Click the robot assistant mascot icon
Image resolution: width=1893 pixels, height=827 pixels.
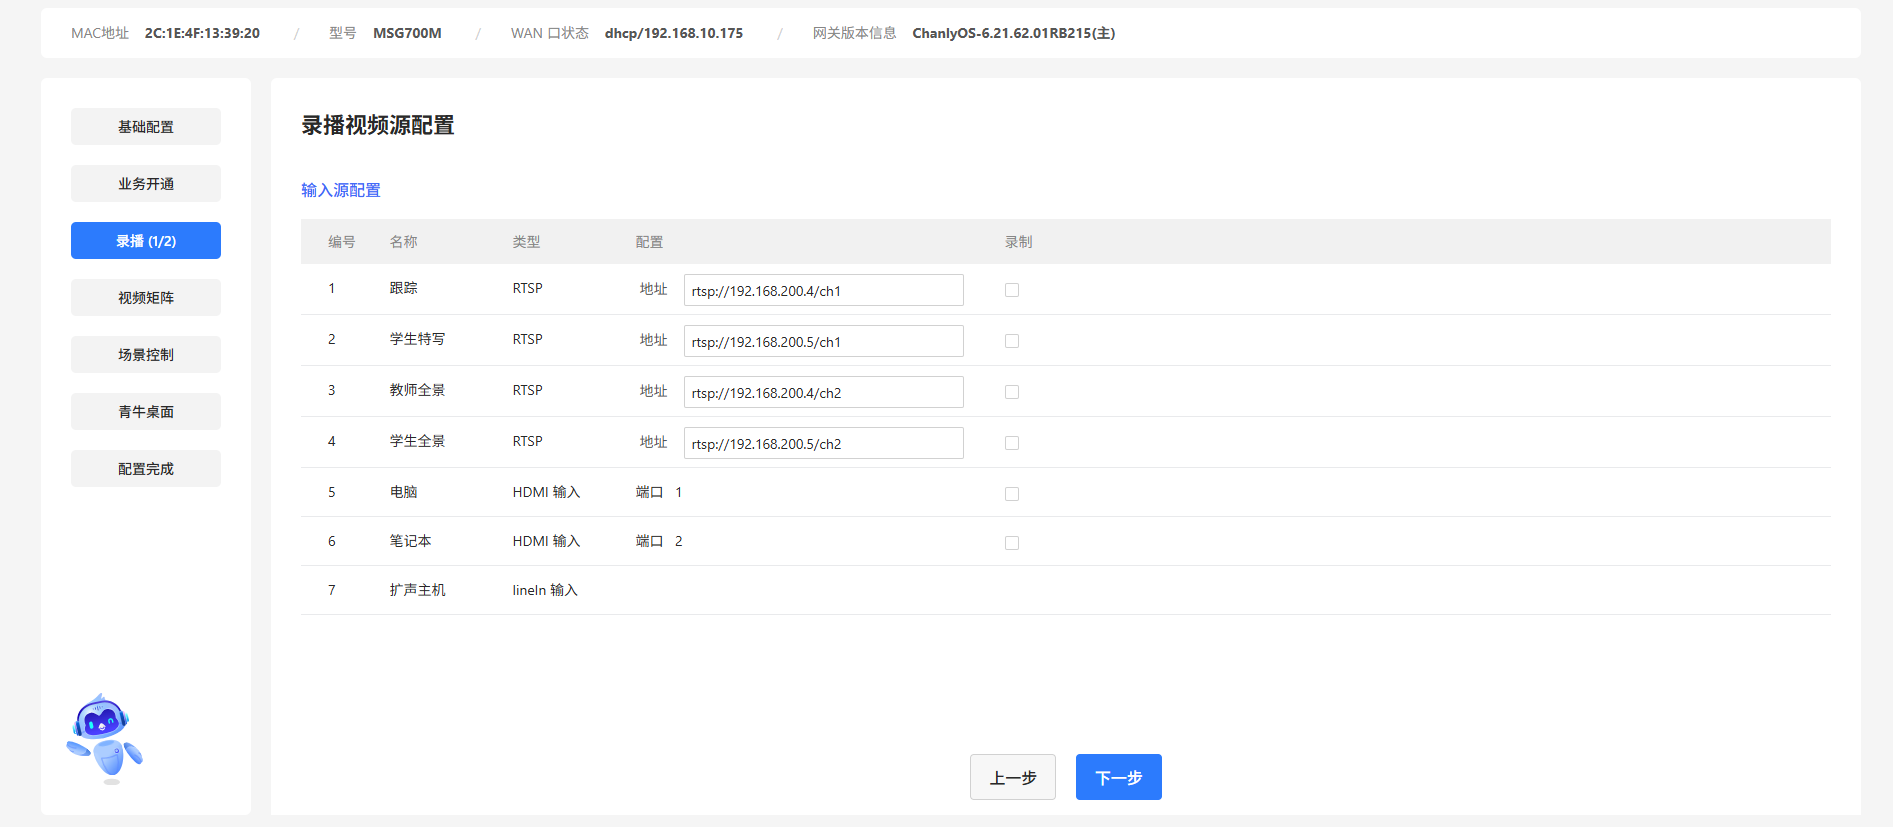pyautogui.click(x=105, y=738)
